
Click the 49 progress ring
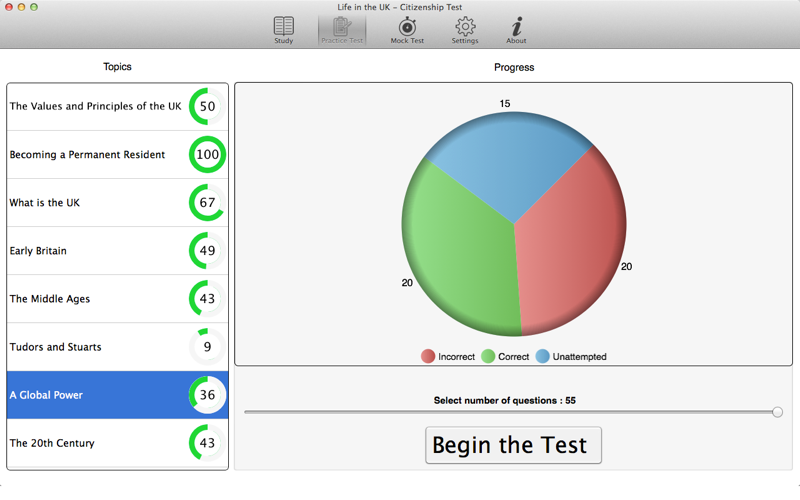[x=207, y=251]
